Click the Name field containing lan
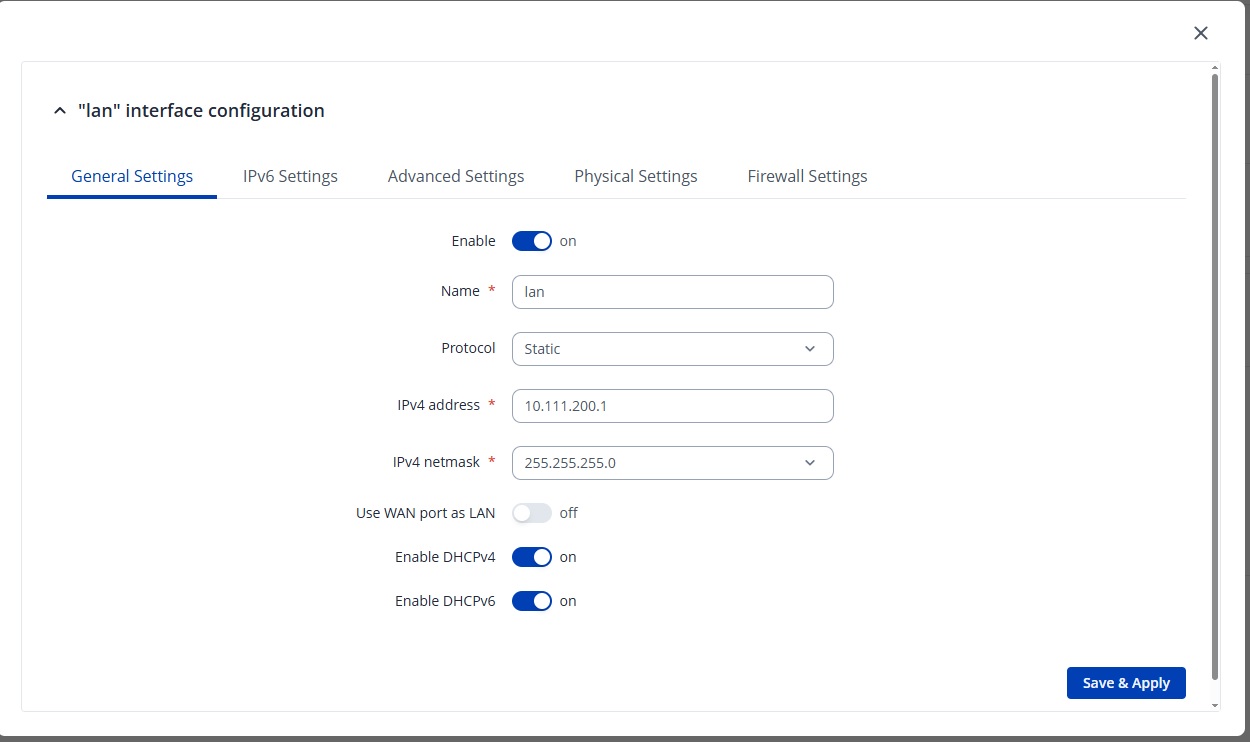Image resolution: width=1250 pixels, height=742 pixels. pyautogui.click(x=672, y=292)
